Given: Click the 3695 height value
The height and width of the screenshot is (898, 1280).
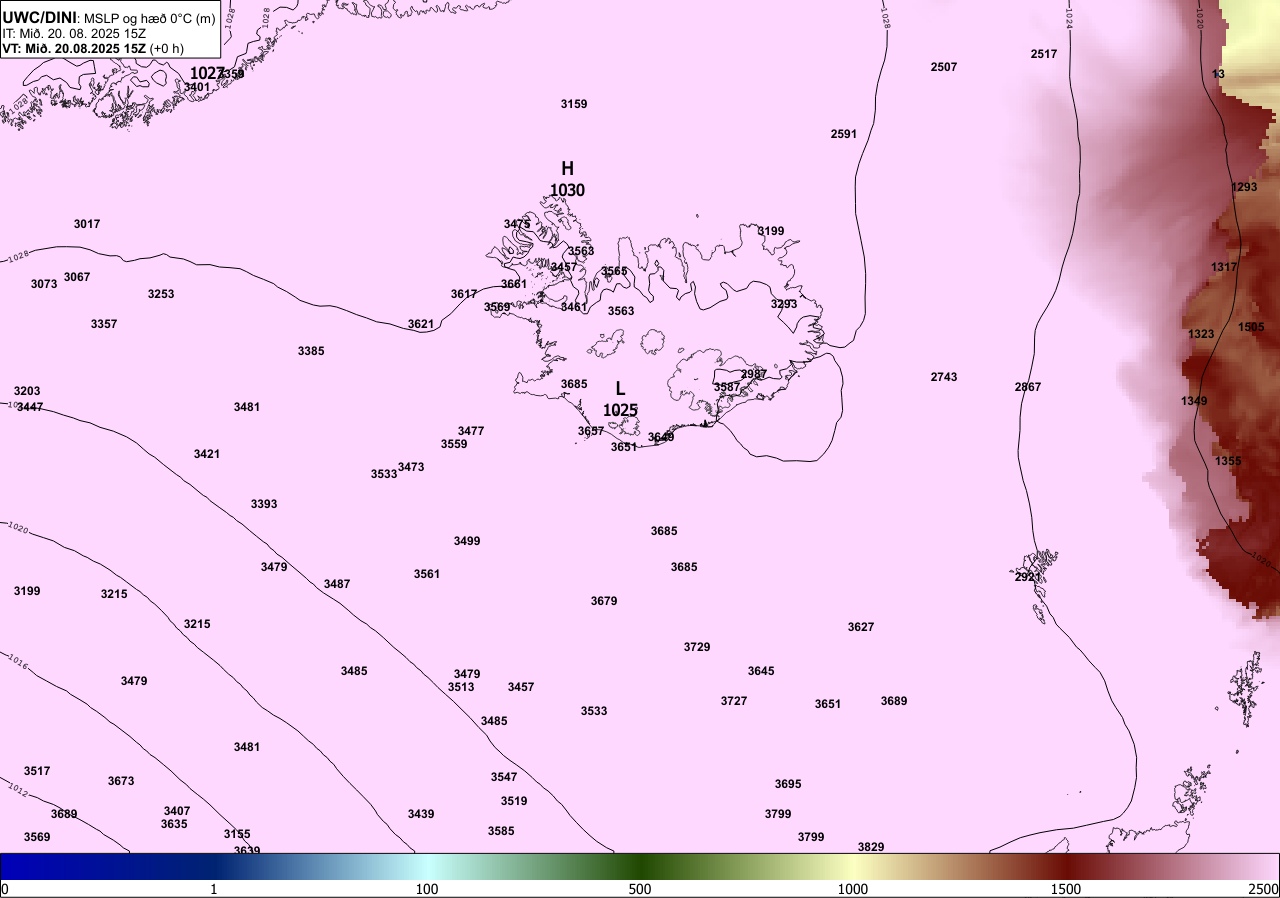Looking at the screenshot, I should coord(788,784).
